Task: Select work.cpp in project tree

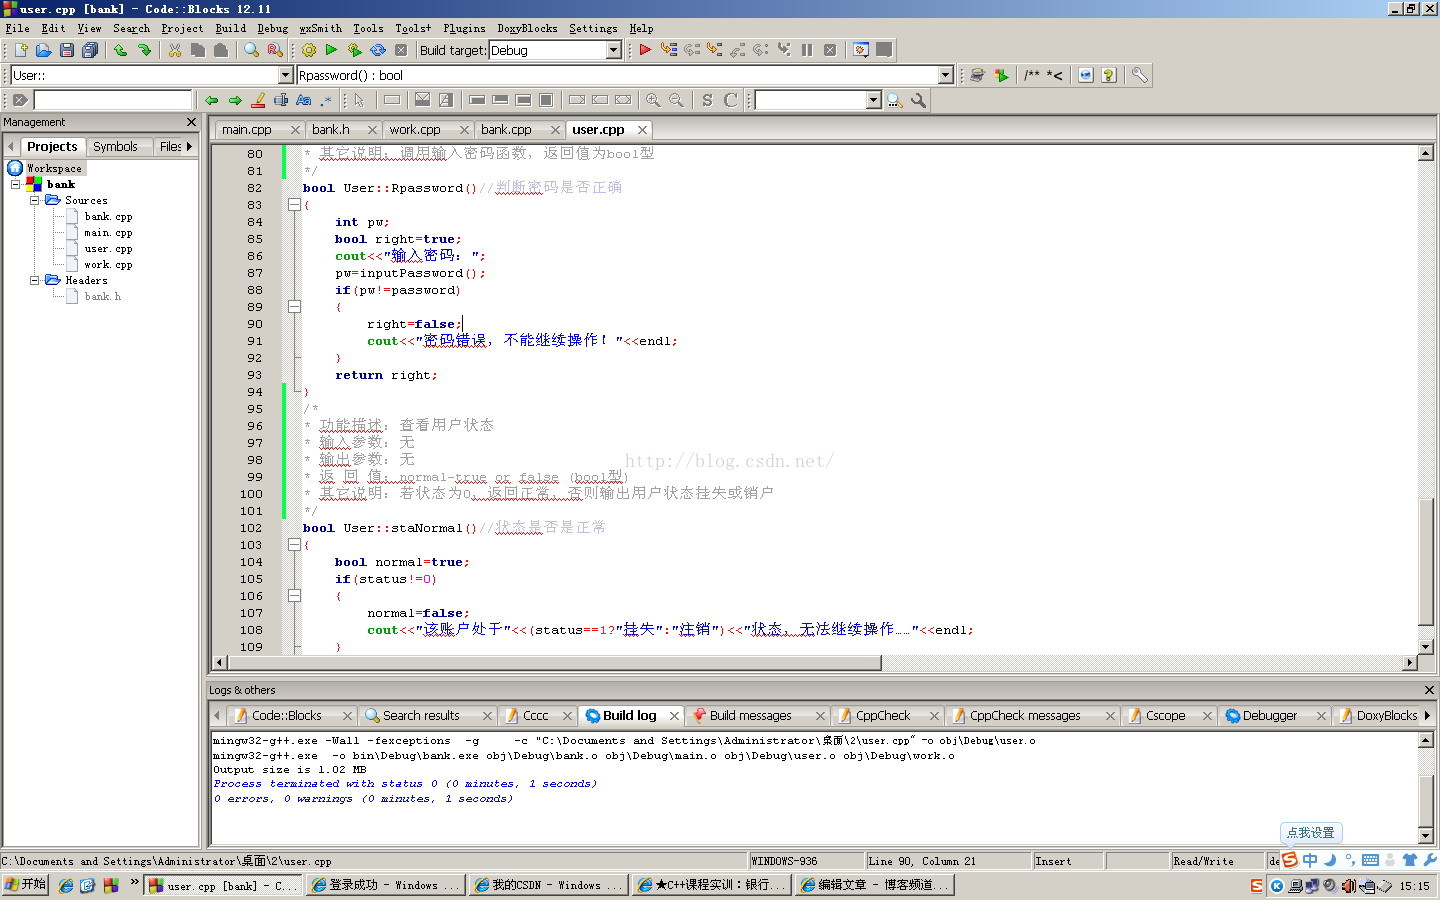Action: click(108, 264)
